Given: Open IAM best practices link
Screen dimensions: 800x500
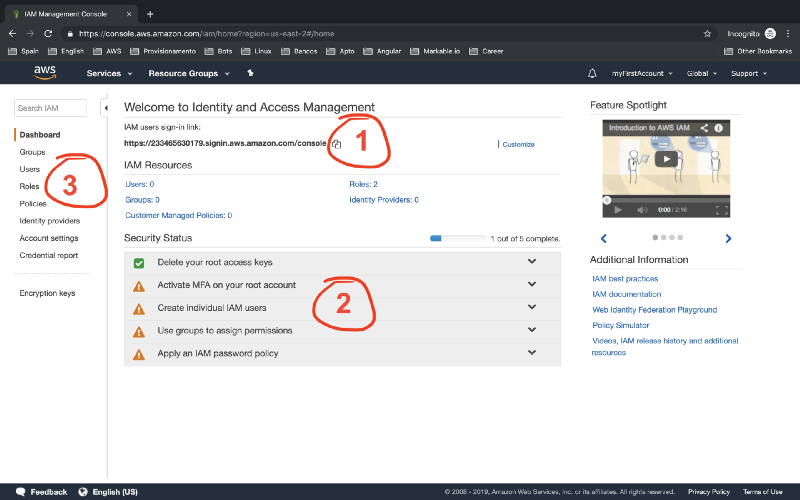Looking at the screenshot, I should (x=625, y=279).
